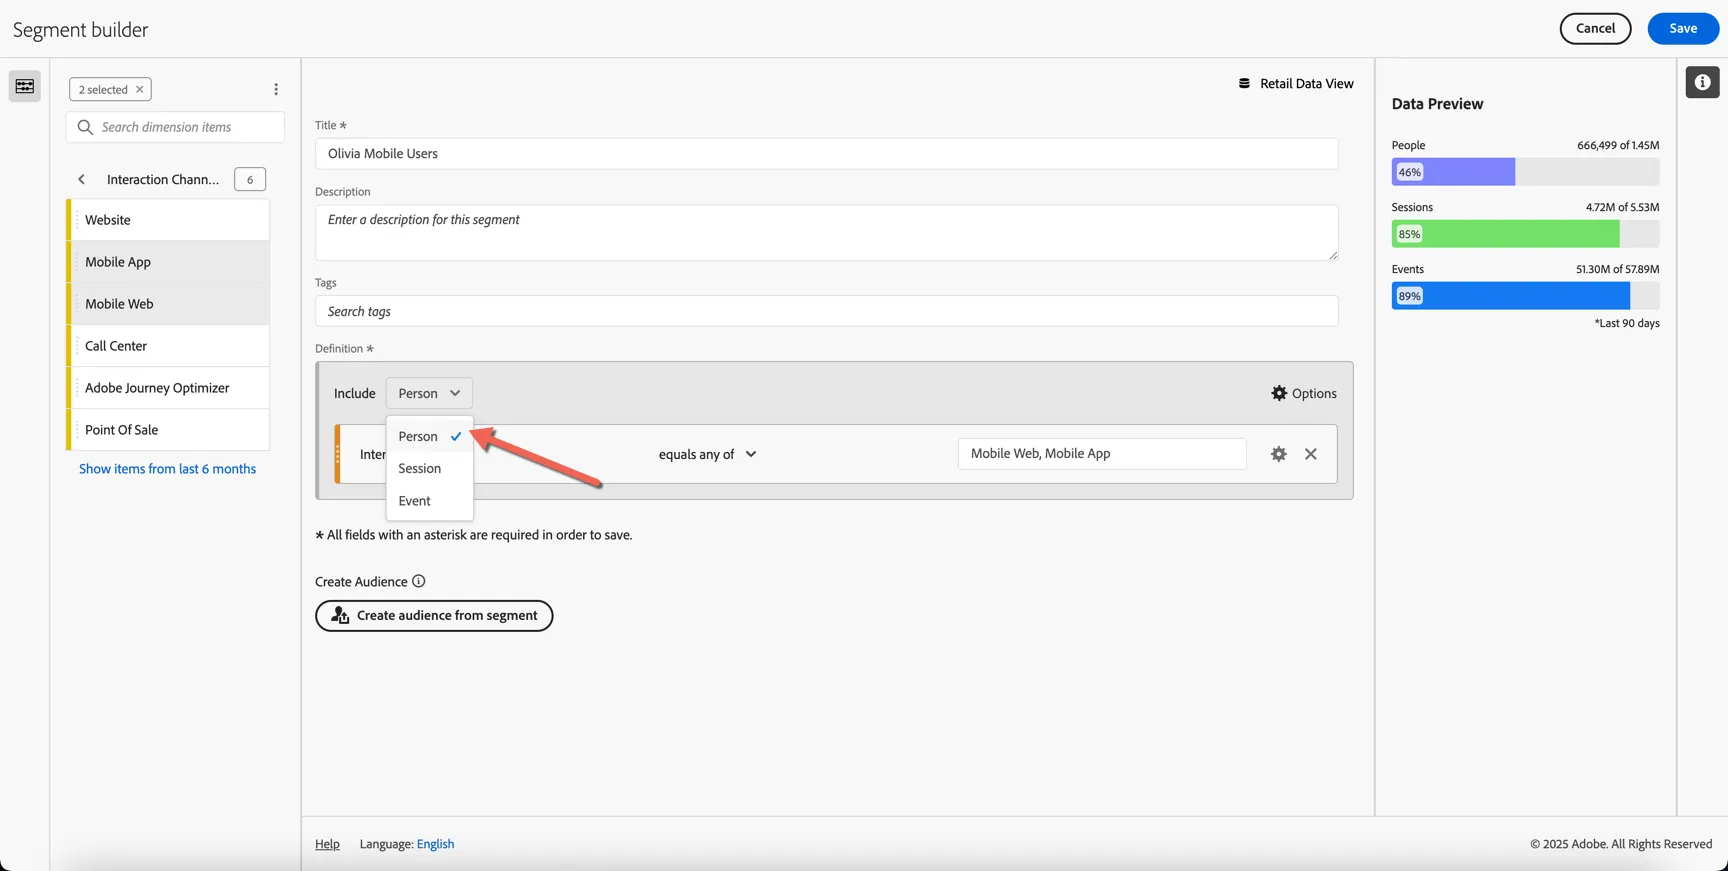Click the Retail Data View indicator

point(1296,83)
